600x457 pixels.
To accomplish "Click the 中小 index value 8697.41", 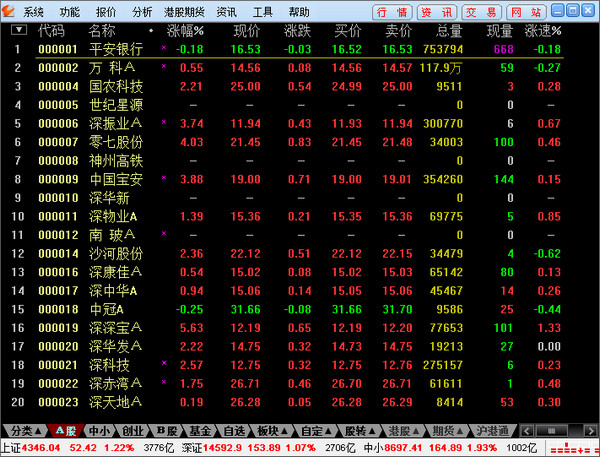I will tap(403, 447).
